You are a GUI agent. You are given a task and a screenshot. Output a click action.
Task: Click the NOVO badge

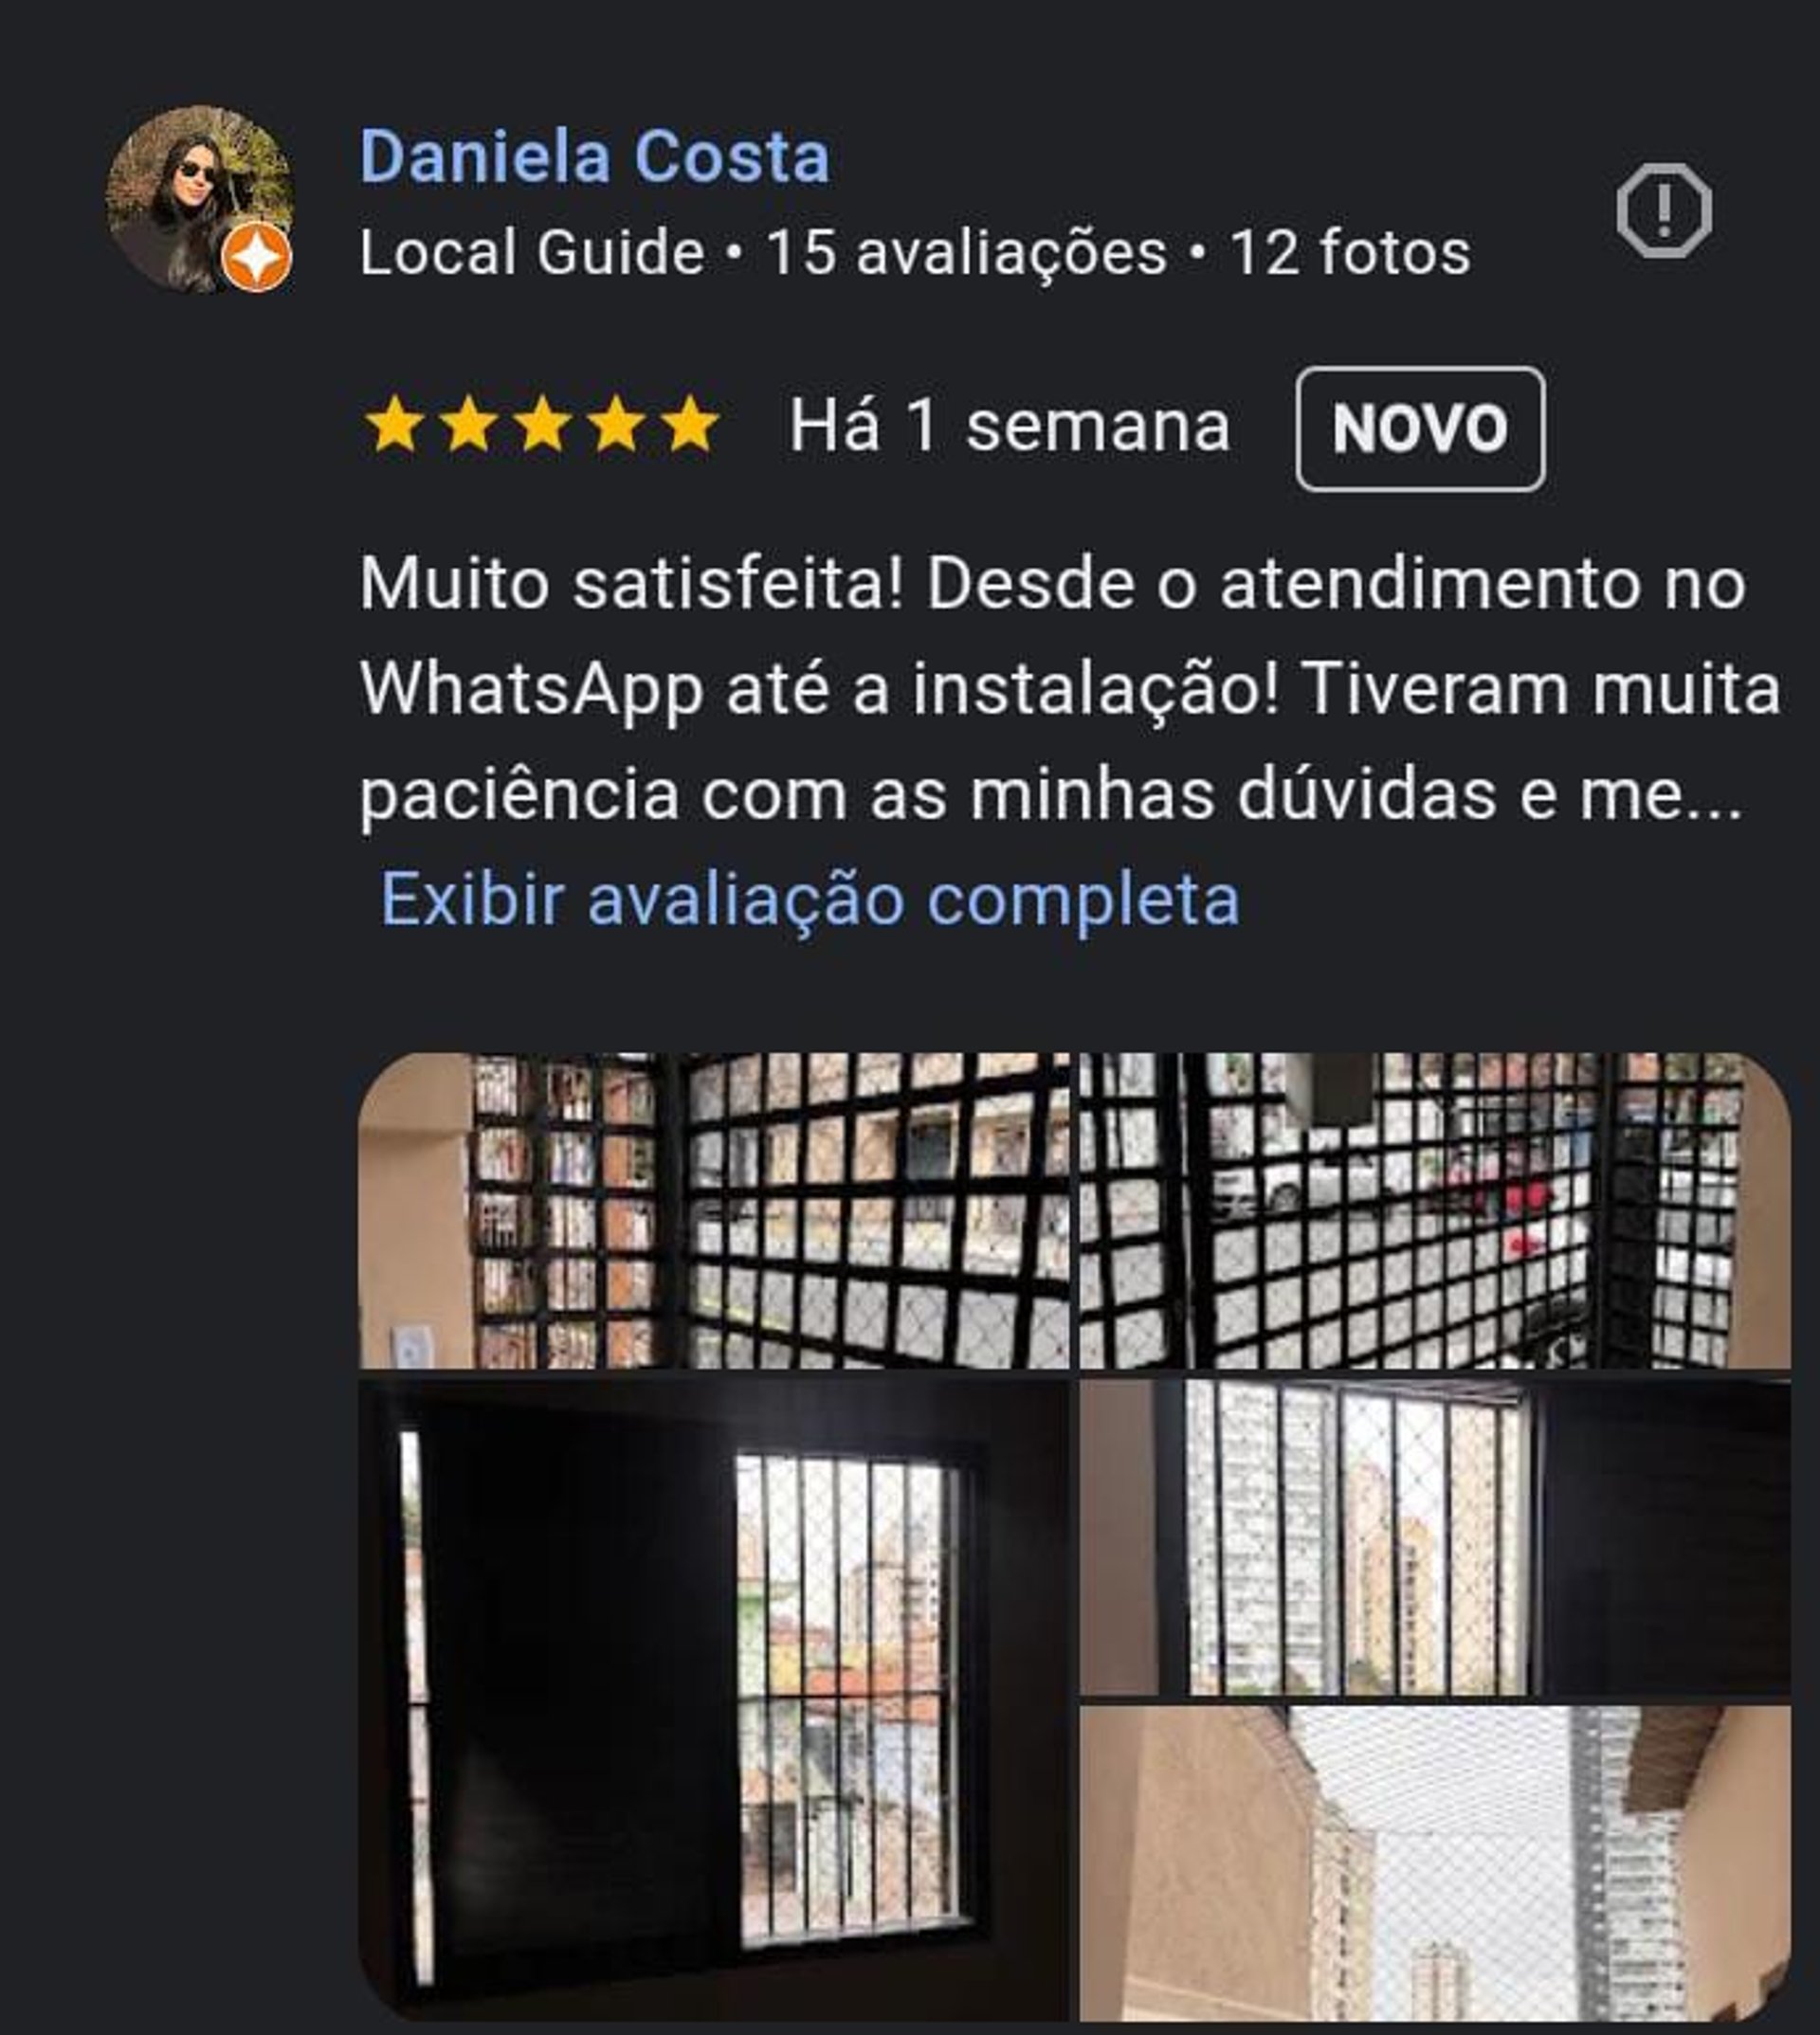1420,429
